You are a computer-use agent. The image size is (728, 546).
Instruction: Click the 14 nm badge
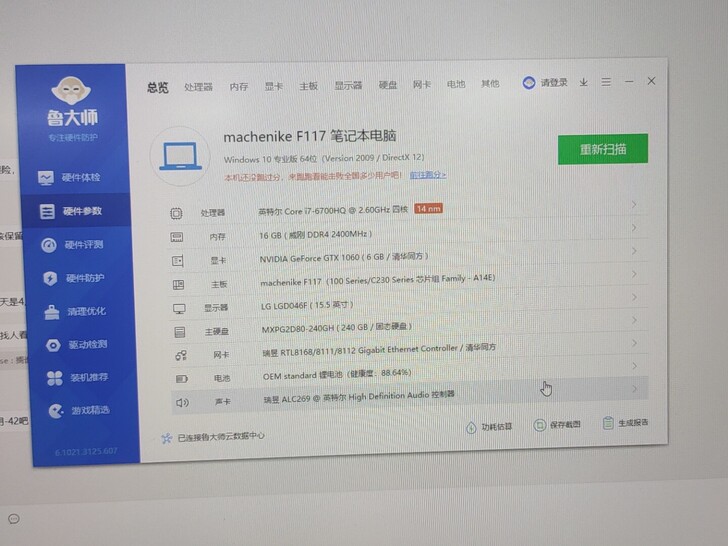(x=428, y=208)
